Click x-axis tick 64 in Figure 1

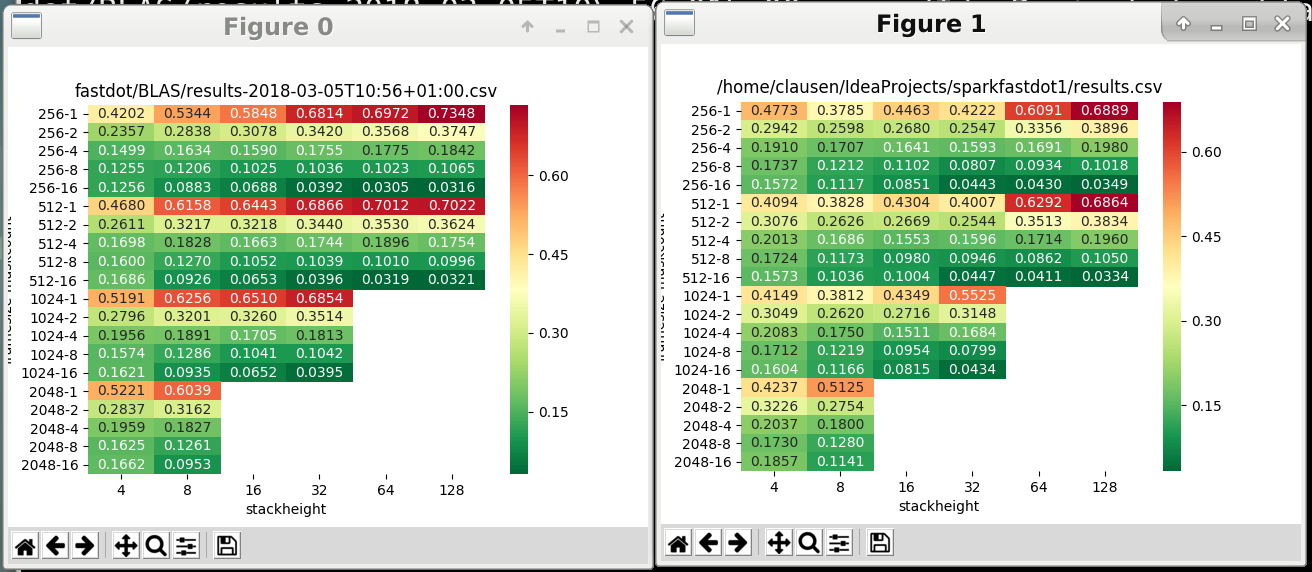(1038, 487)
